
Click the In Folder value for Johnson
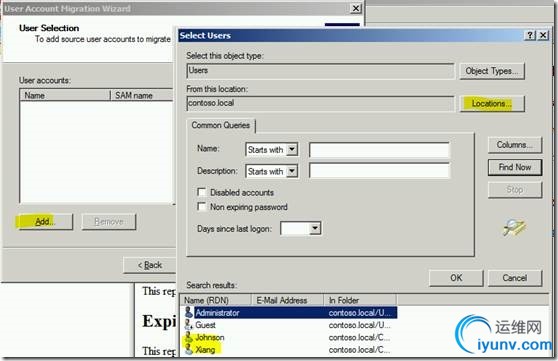tap(359, 337)
